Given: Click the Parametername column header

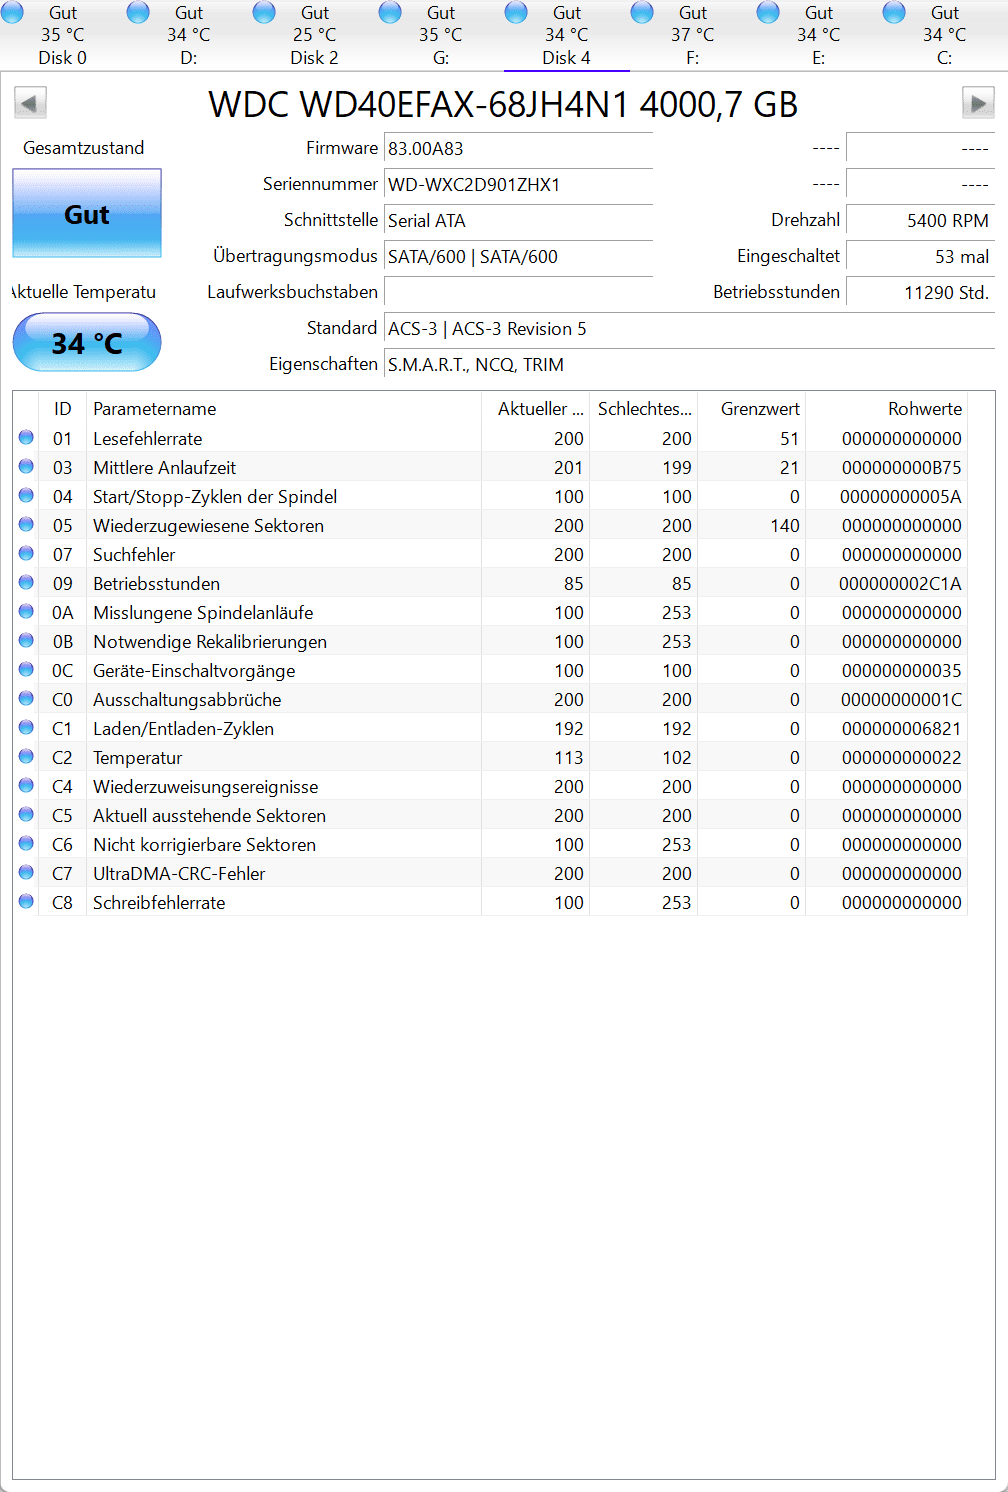Looking at the screenshot, I should [x=284, y=408].
